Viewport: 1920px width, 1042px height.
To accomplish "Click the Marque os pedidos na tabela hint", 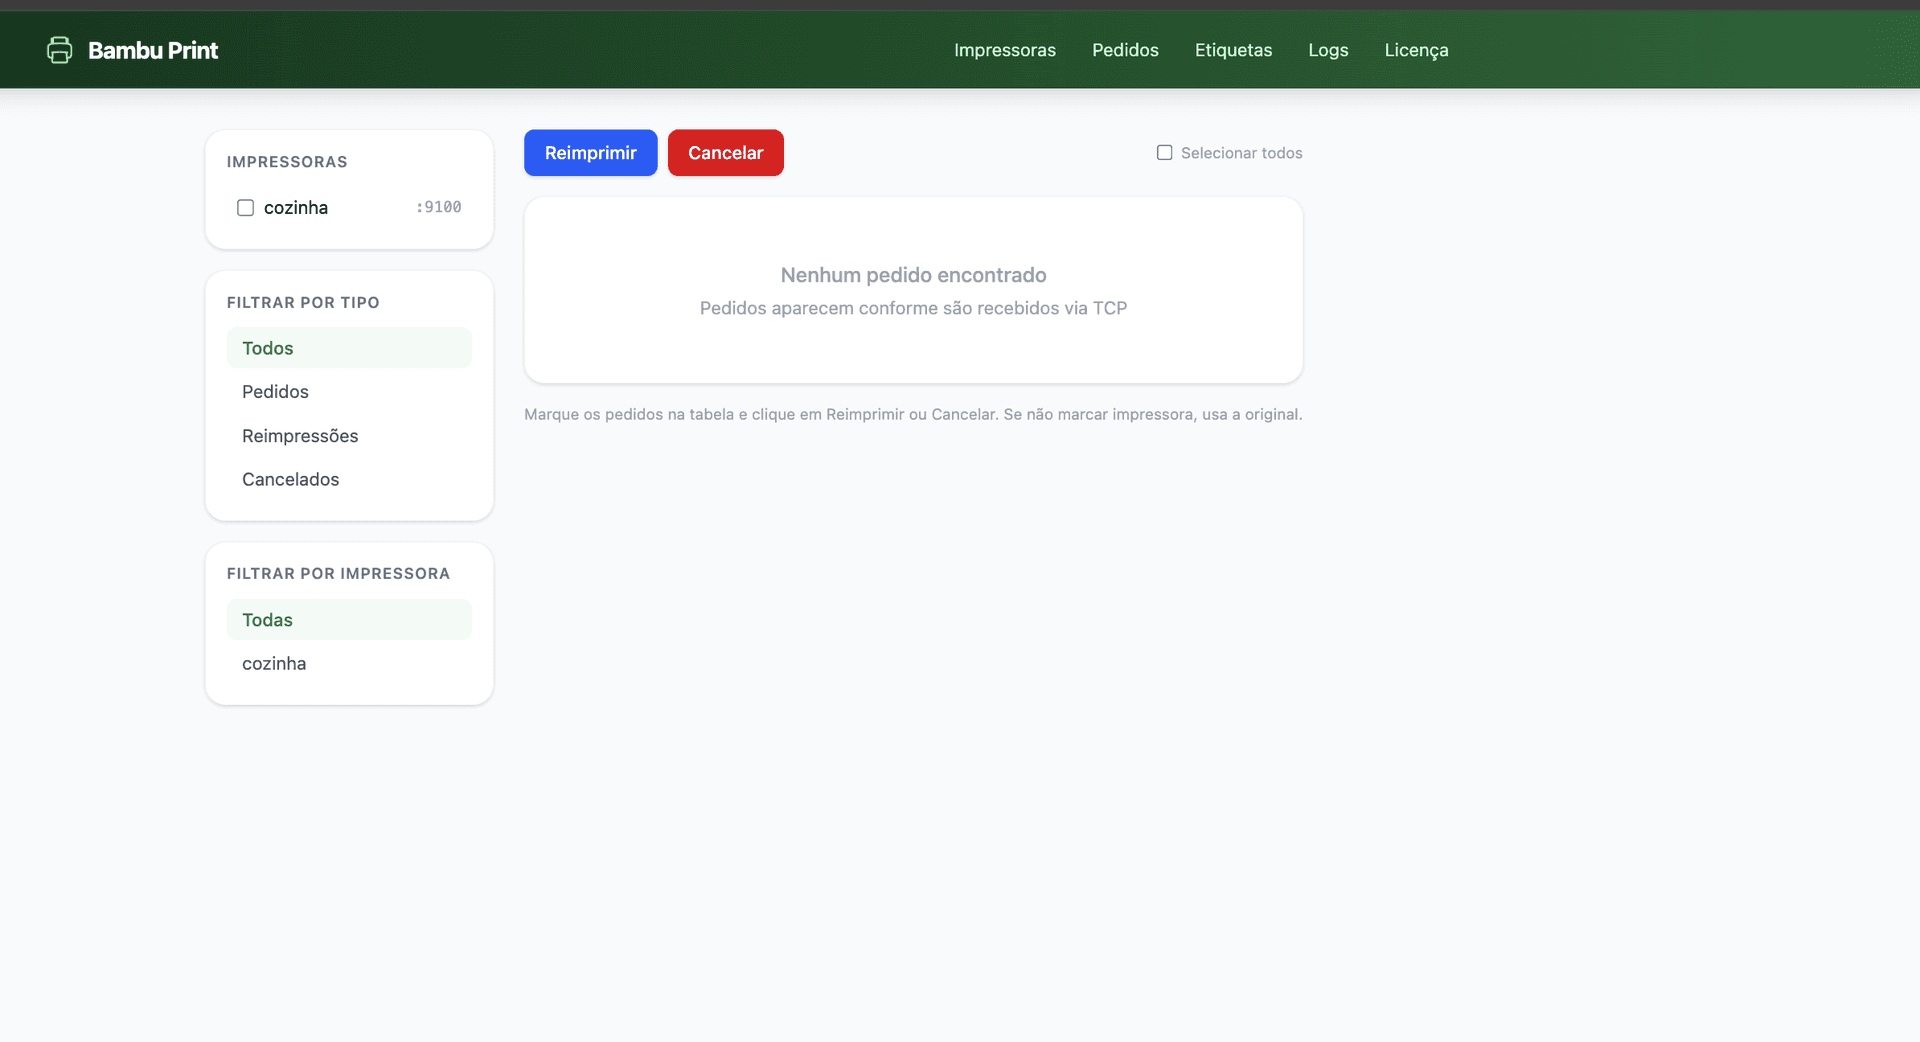I will pos(913,414).
